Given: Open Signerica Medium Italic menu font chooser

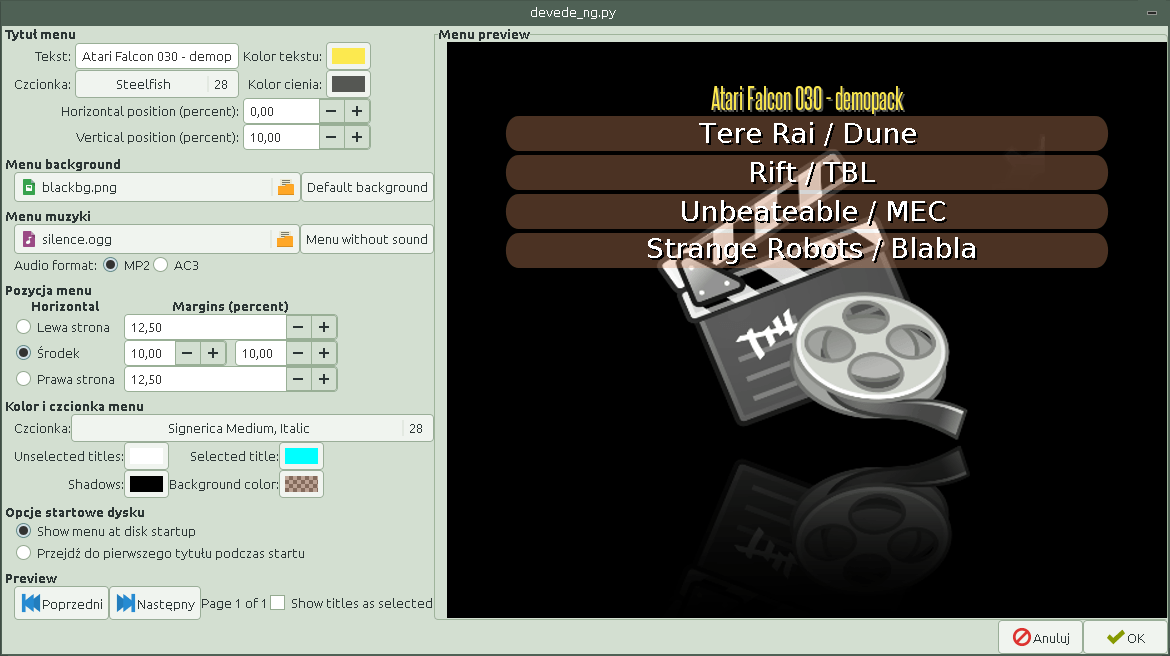Looking at the screenshot, I should pyautogui.click(x=252, y=428).
